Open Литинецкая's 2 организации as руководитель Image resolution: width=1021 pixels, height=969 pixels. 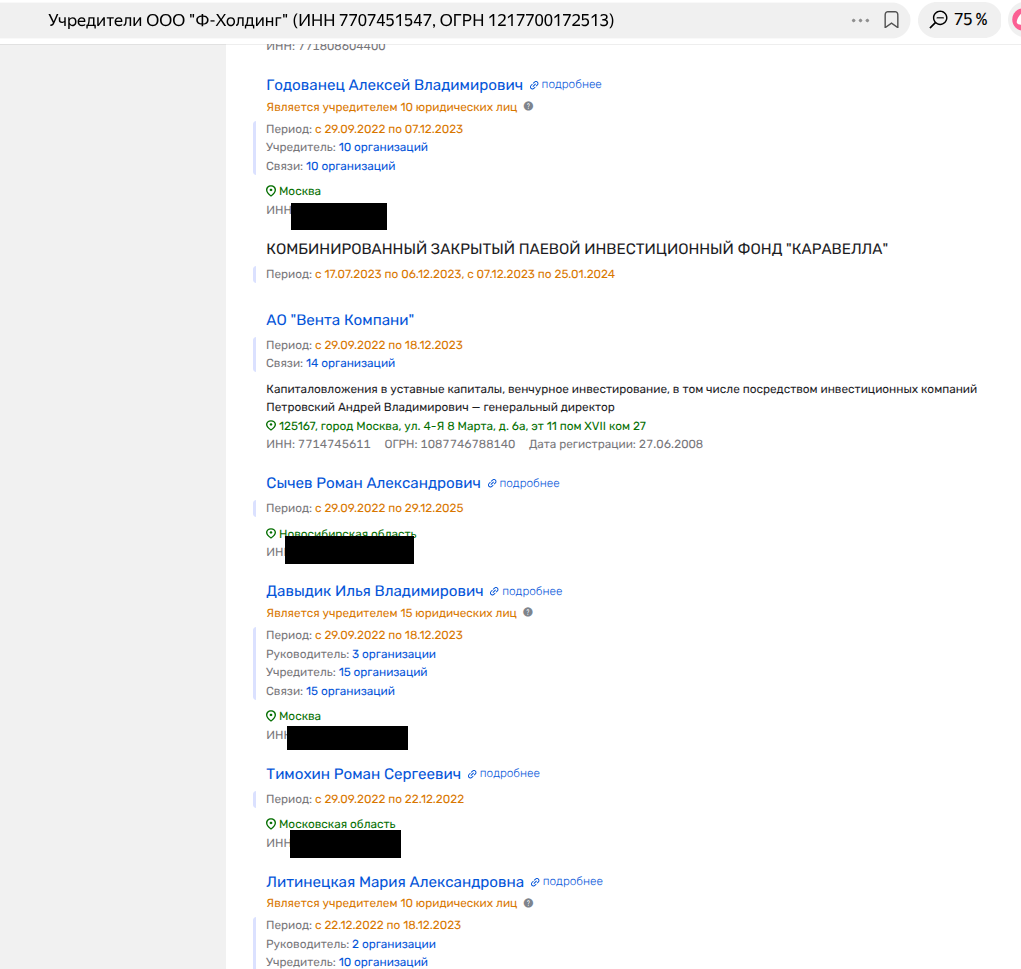[393, 944]
